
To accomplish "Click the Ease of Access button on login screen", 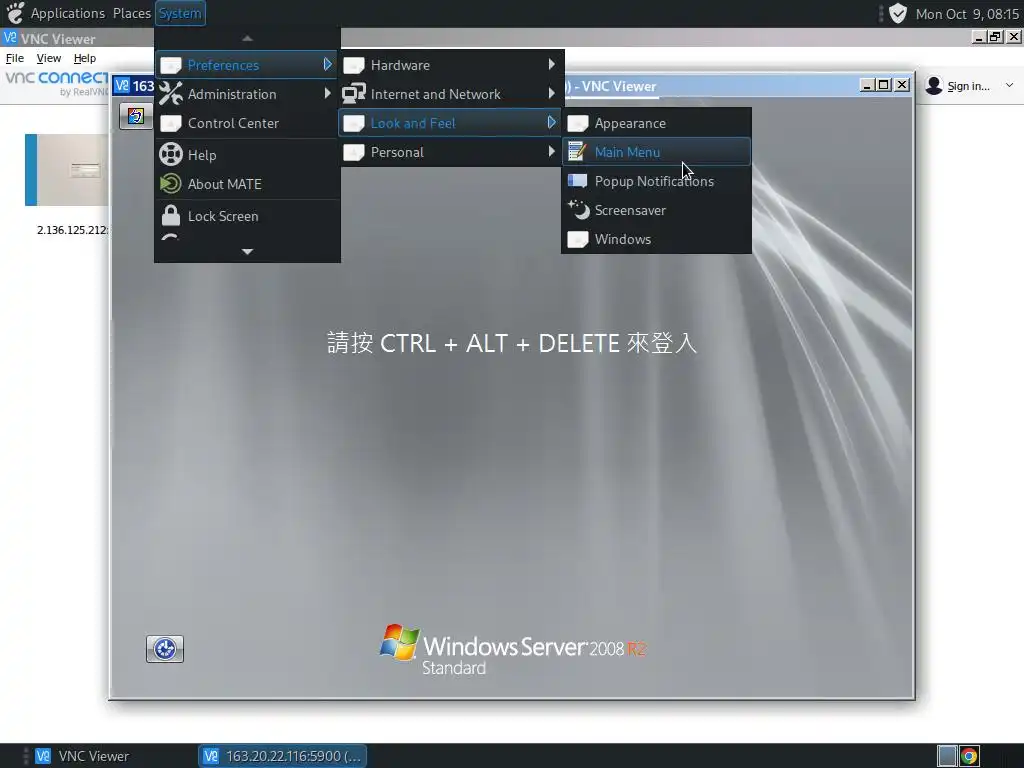I will 165,648.
